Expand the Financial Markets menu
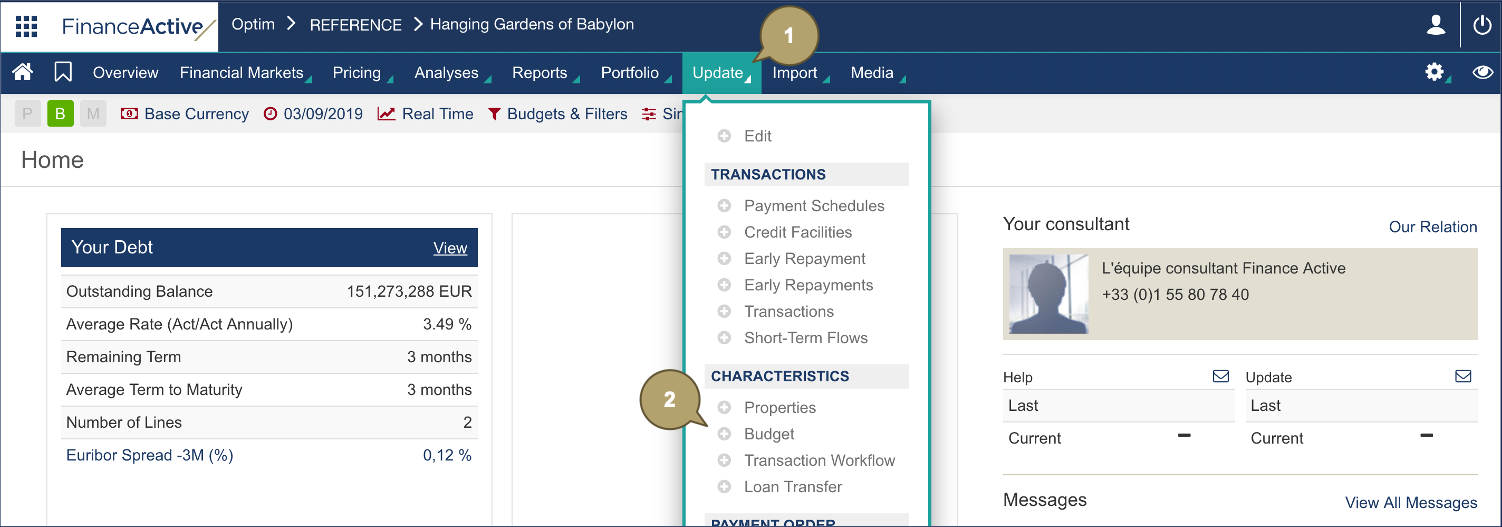The height and width of the screenshot is (527, 1502). 242,72
